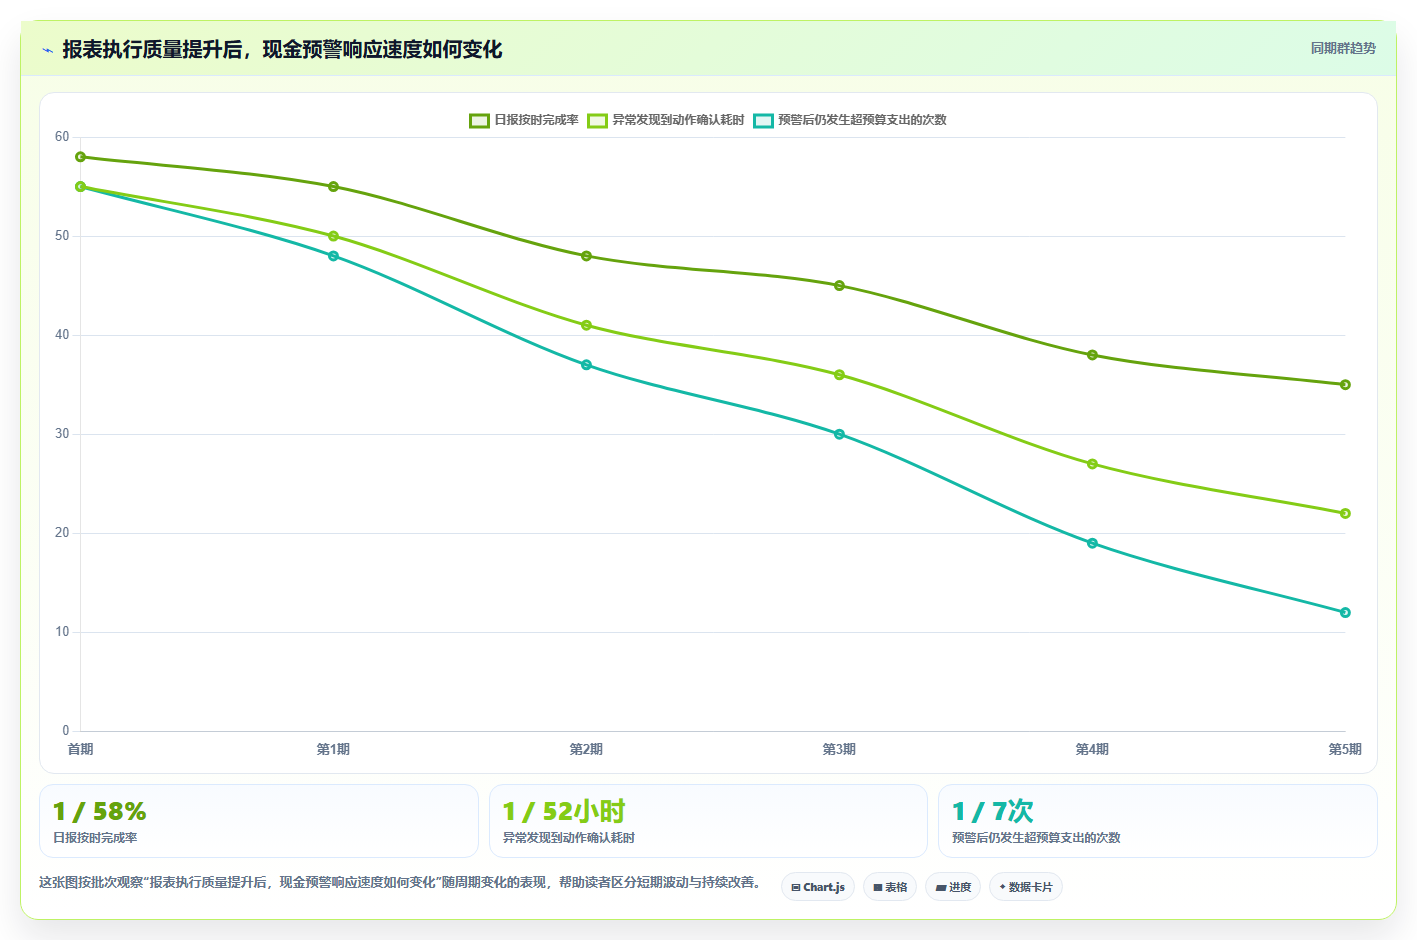This screenshot has height=940, width=1417.
Task: Click the teal point at 第2期
Action: click(587, 365)
